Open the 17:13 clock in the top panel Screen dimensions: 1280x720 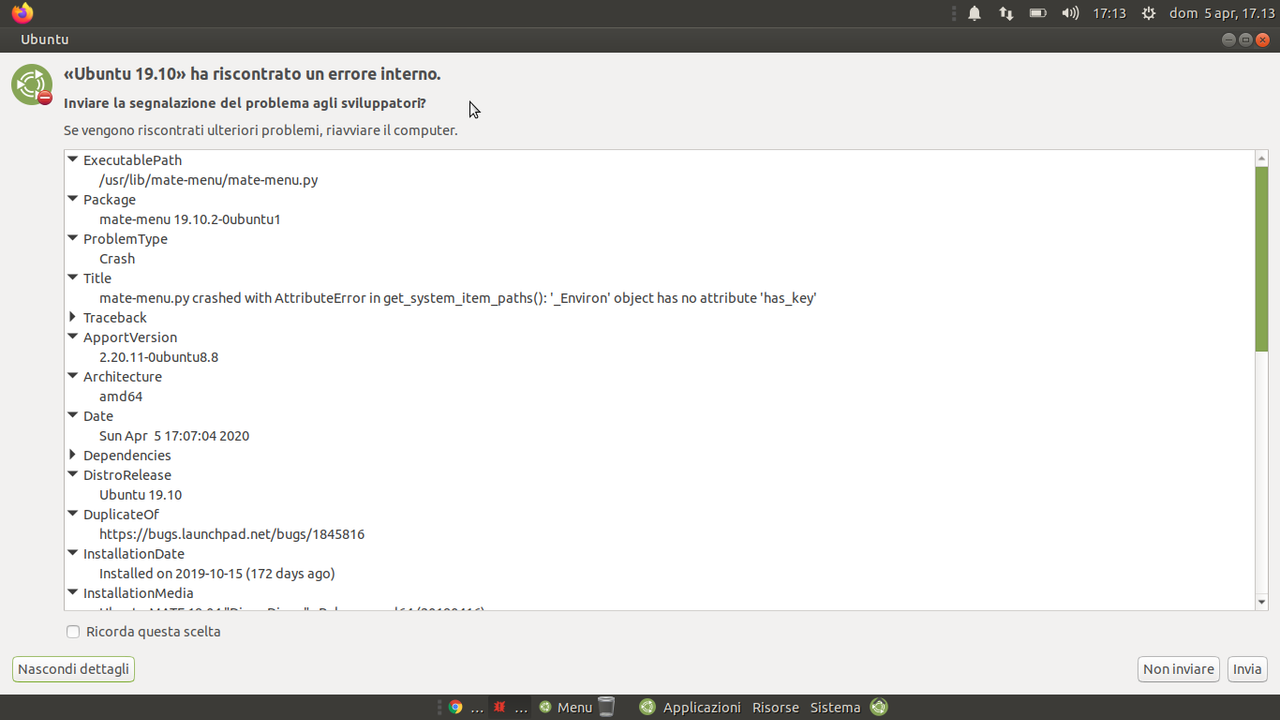point(1109,14)
